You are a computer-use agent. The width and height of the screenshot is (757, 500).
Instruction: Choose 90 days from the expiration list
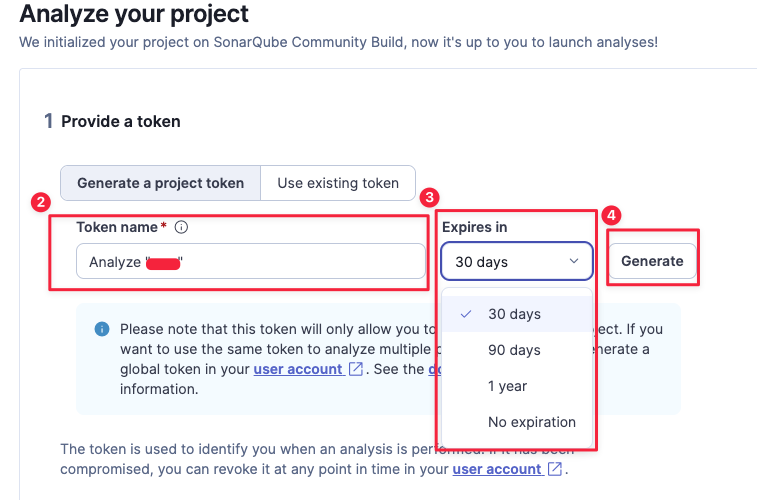pyautogui.click(x=514, y=350)
